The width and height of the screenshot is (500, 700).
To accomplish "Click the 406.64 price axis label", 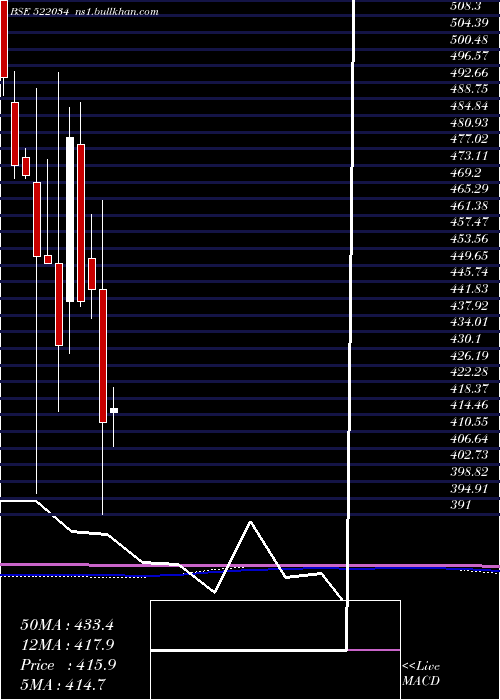I will (469, 438).
